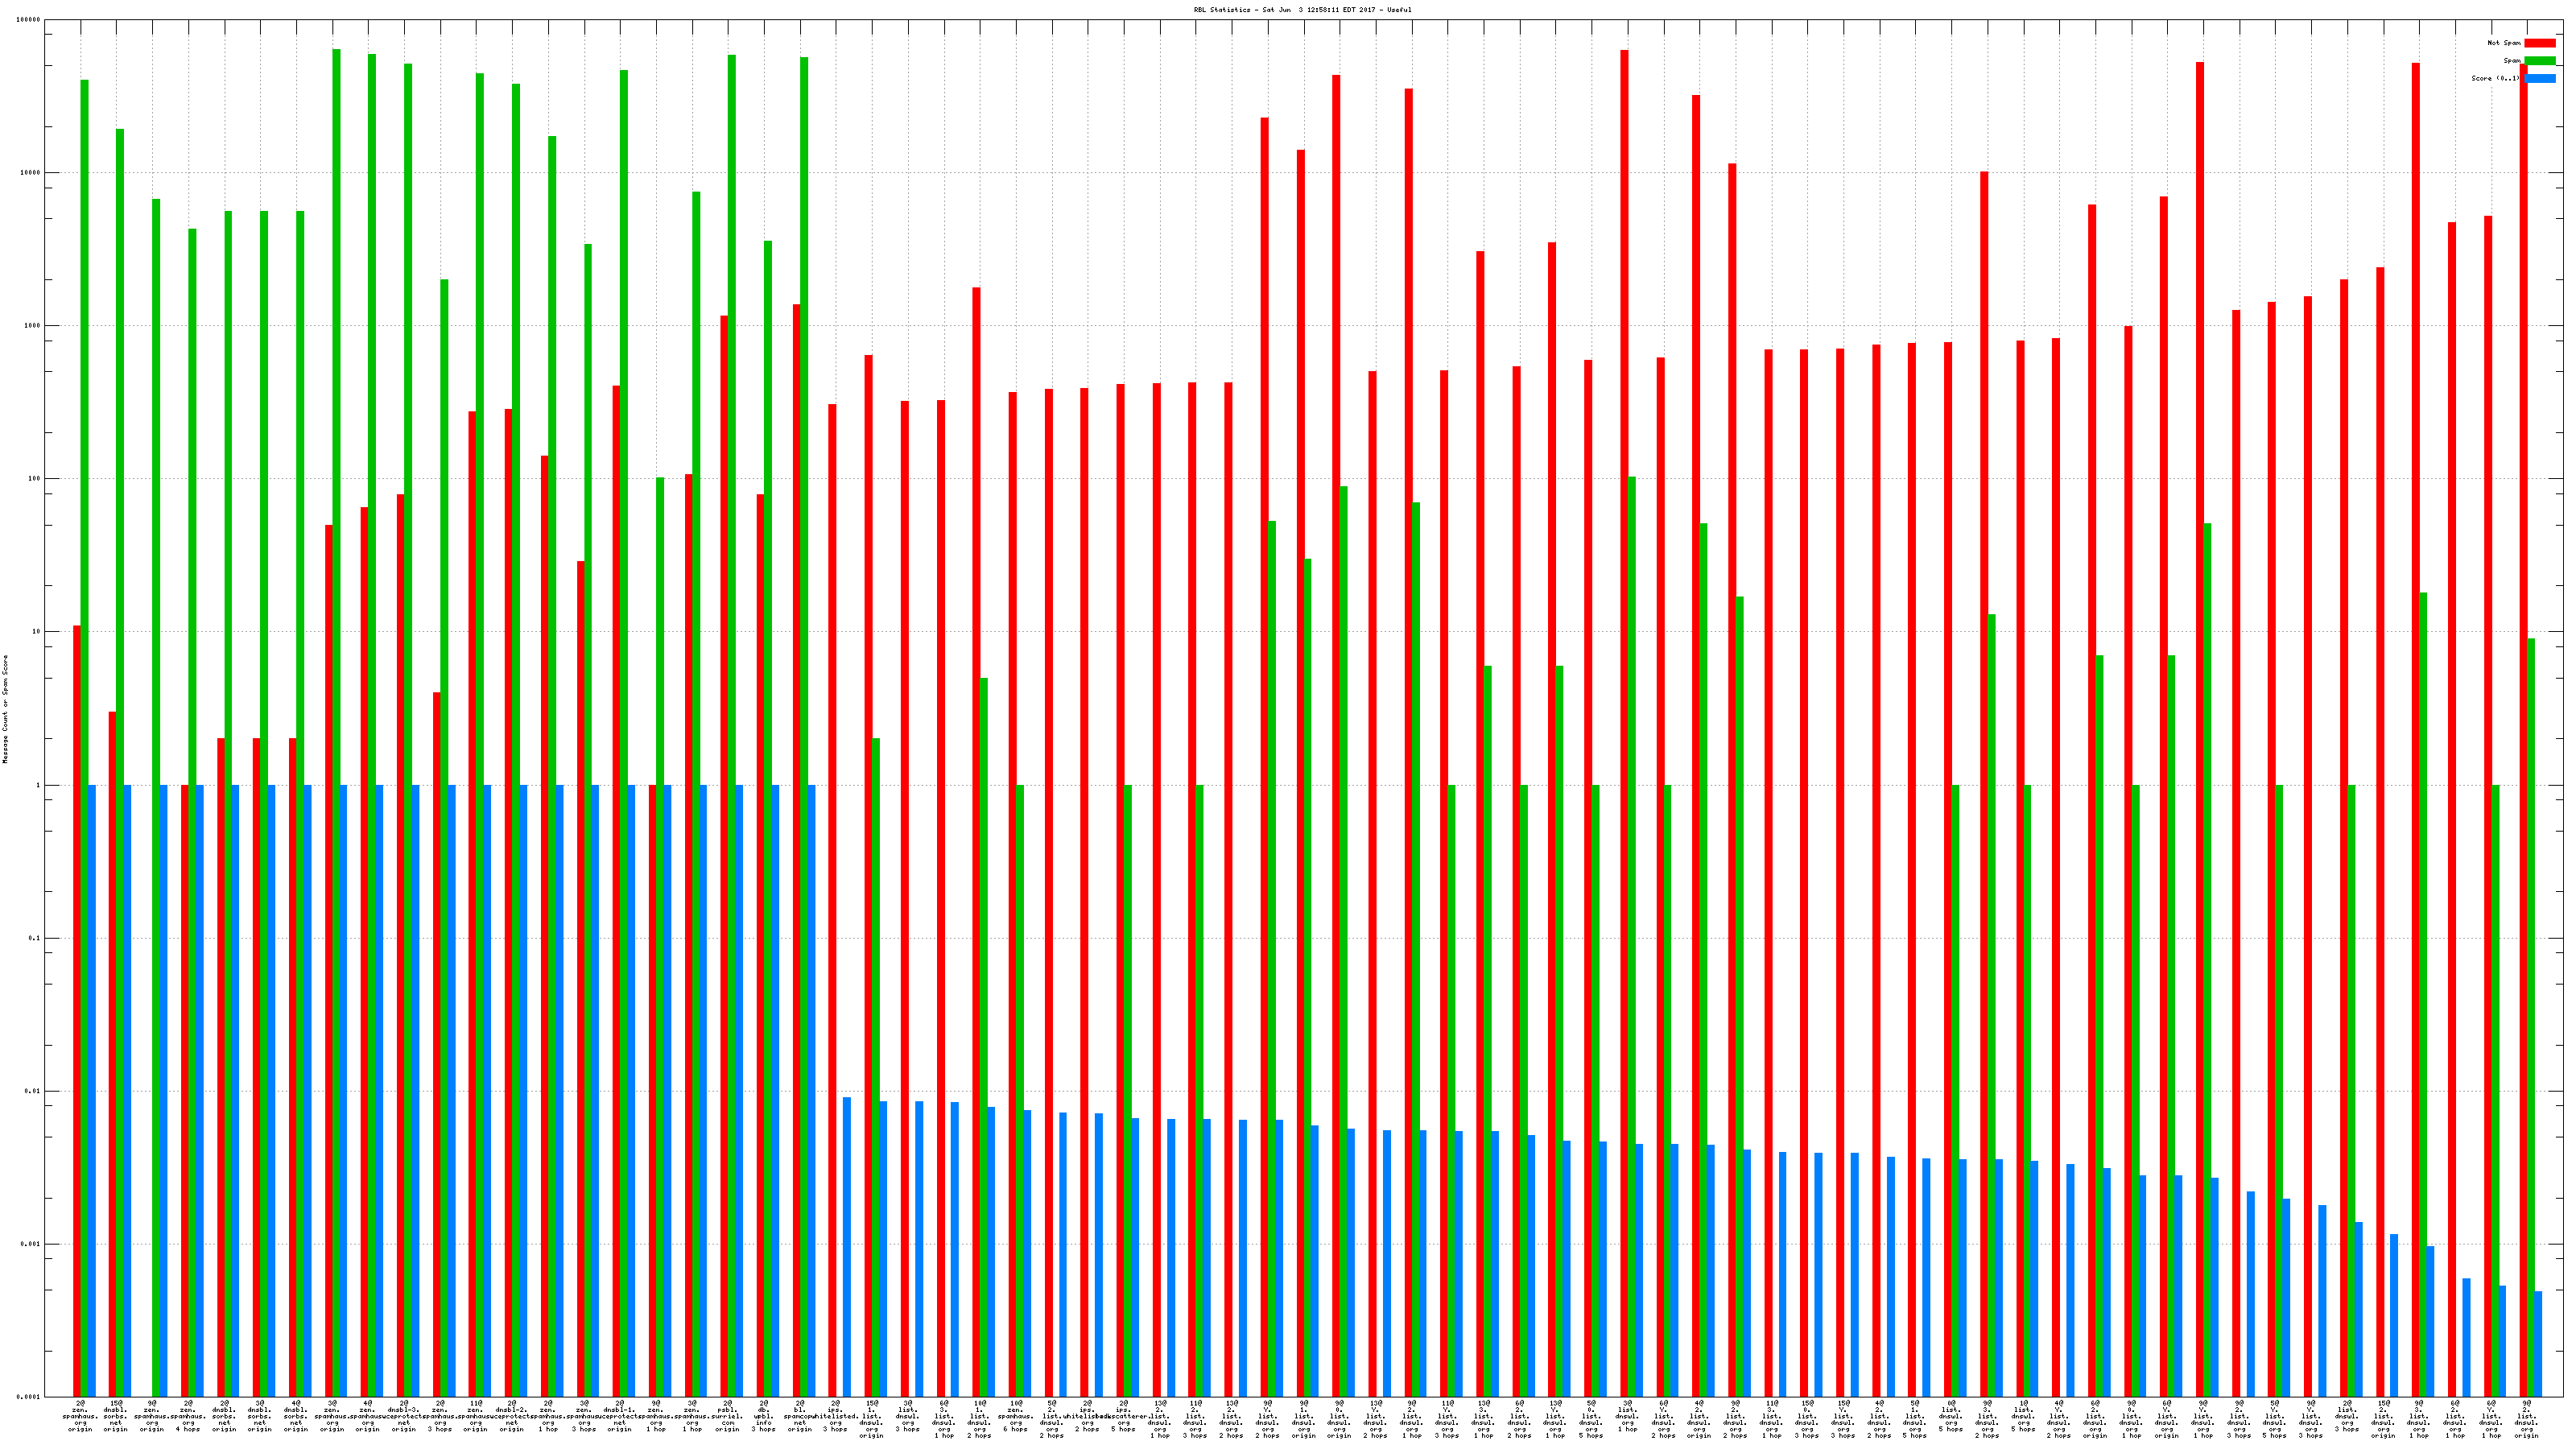Click the 100000 tick on the y-axis

(x=30, y=20)
